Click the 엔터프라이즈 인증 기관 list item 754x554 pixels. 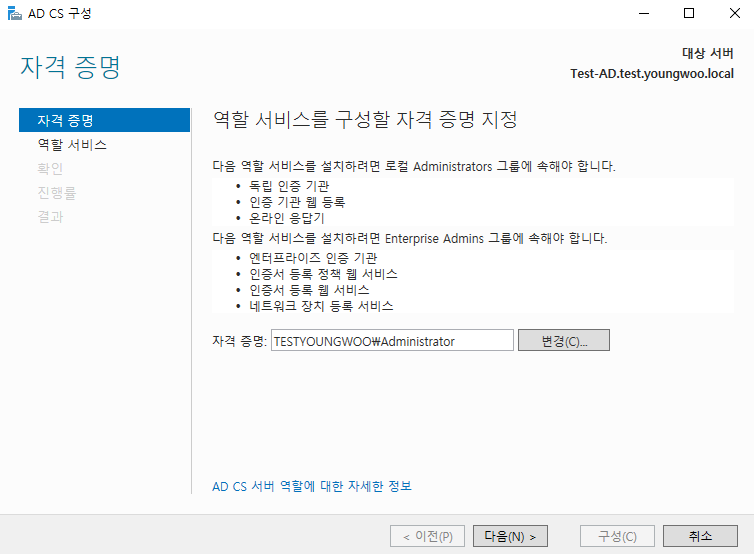[x=313, y=258]
